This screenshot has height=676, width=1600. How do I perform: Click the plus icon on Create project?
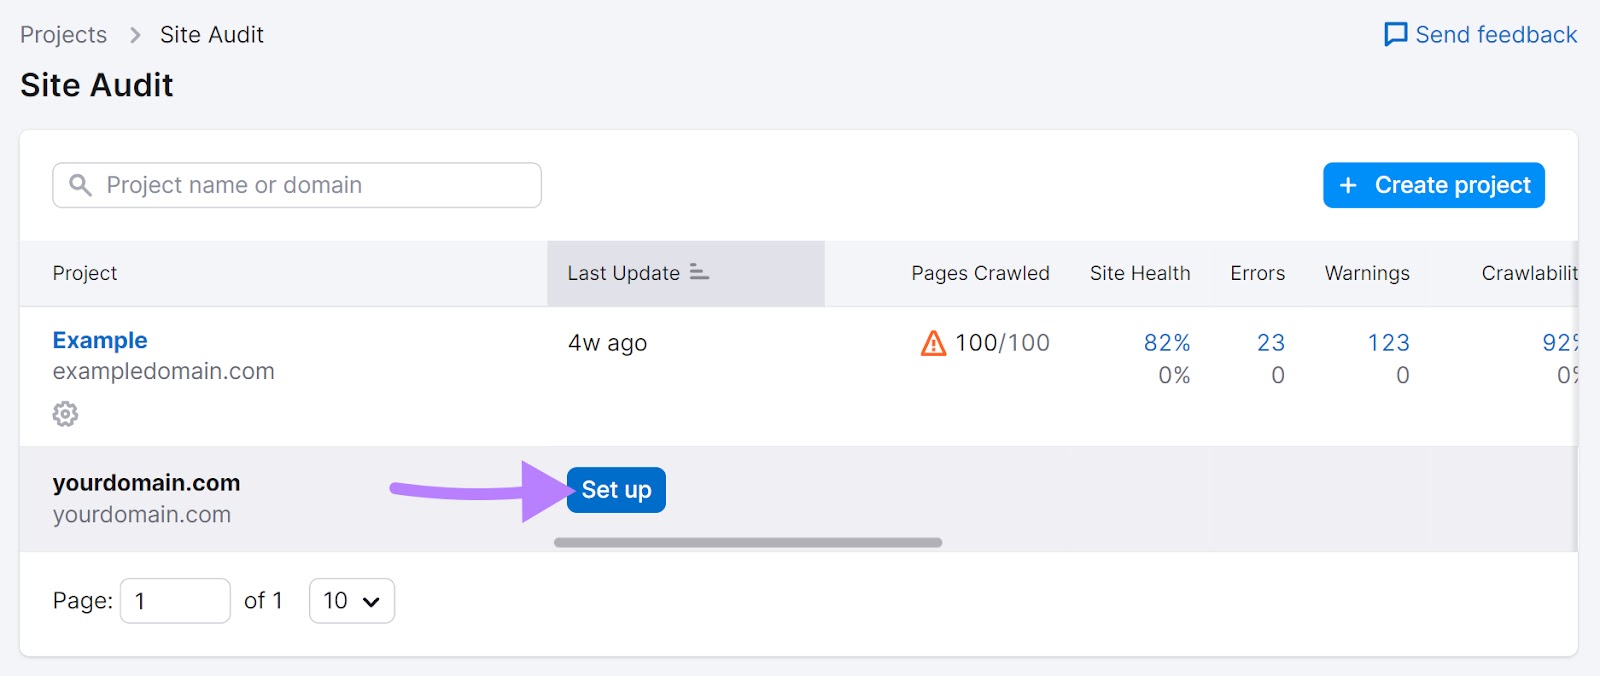pos(1348,185)
